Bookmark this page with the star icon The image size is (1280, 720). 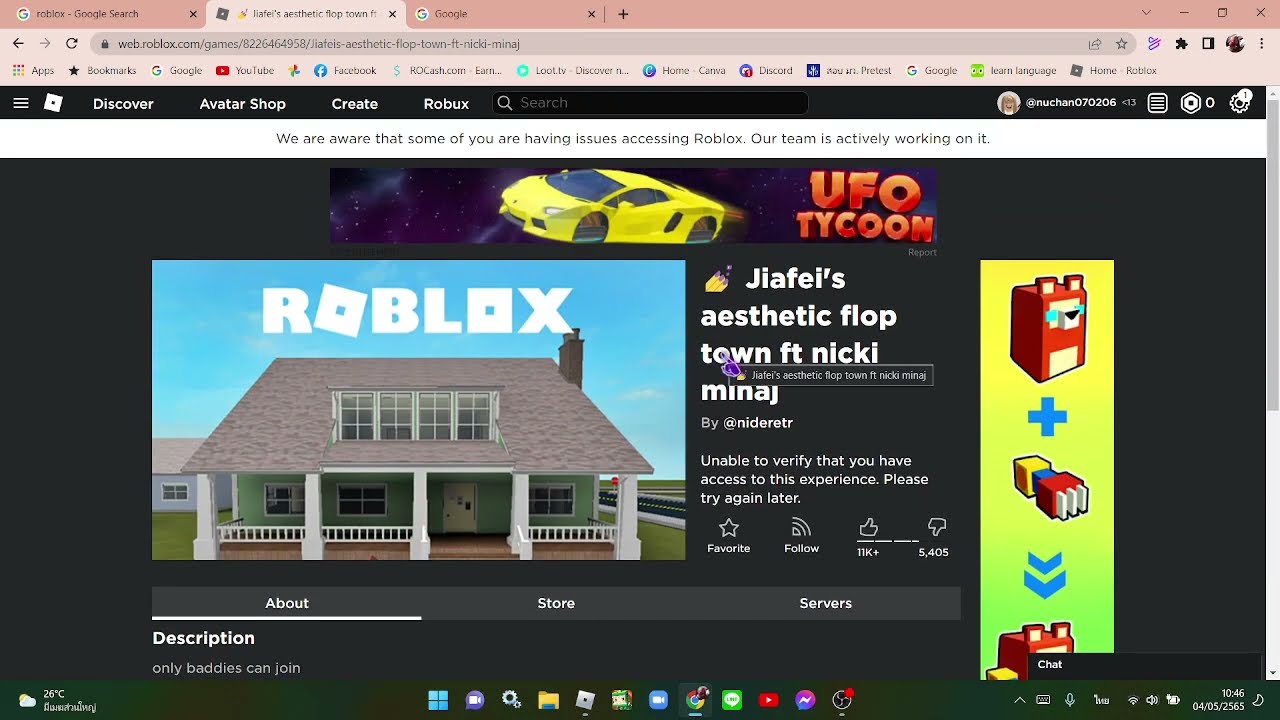[x=1122, y=44]
